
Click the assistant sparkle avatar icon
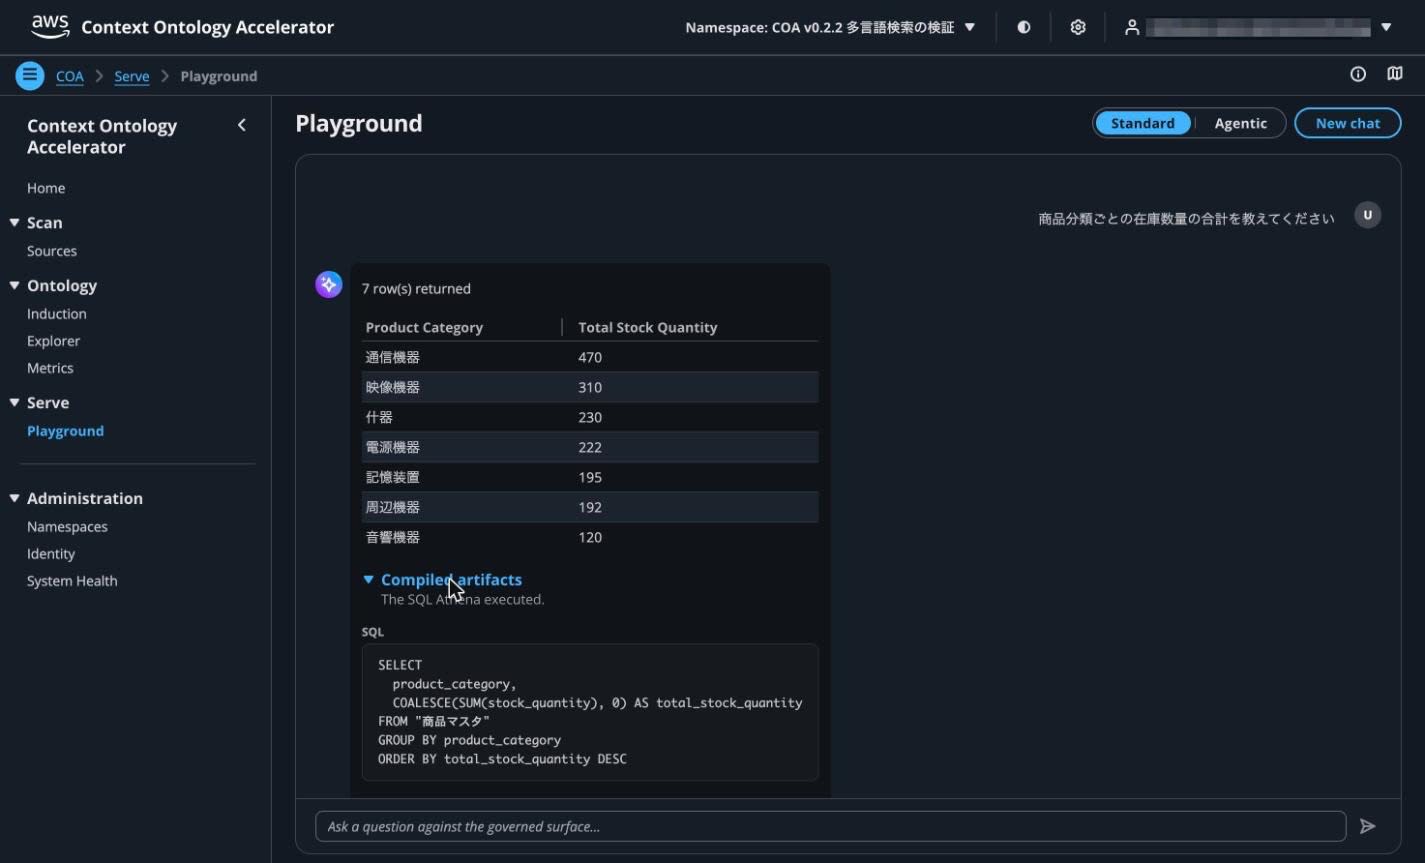(x=329, y=285)
